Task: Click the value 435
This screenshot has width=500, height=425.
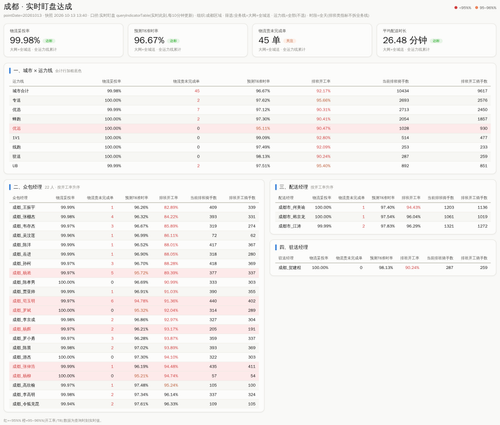Action: pyautogui.click(x=213, y=366)
